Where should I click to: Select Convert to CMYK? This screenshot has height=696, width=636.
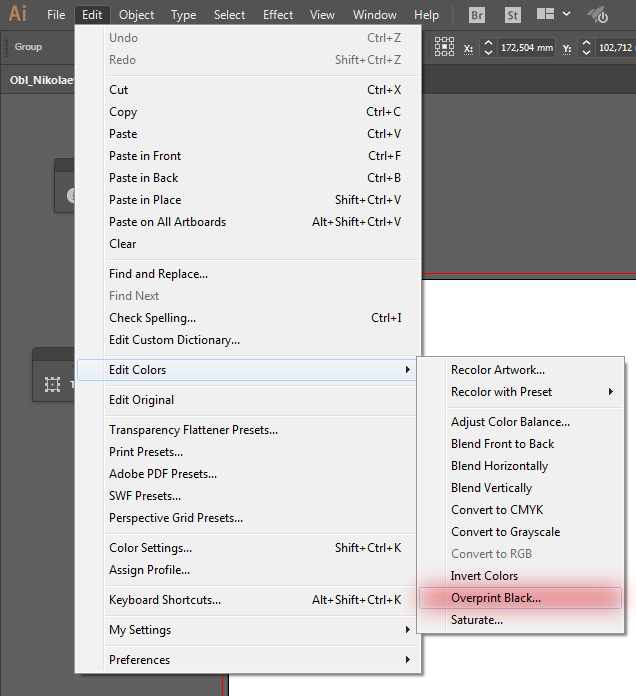[x=521, y=510]
